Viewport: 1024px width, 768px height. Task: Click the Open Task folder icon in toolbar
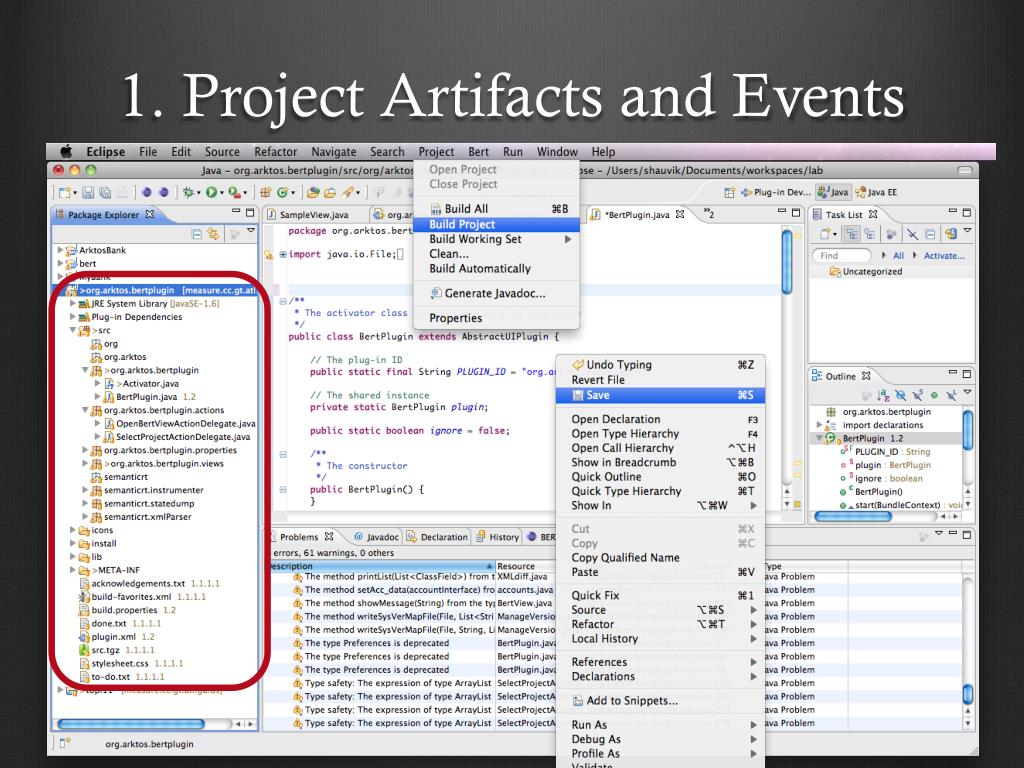[x=330, y=193]
